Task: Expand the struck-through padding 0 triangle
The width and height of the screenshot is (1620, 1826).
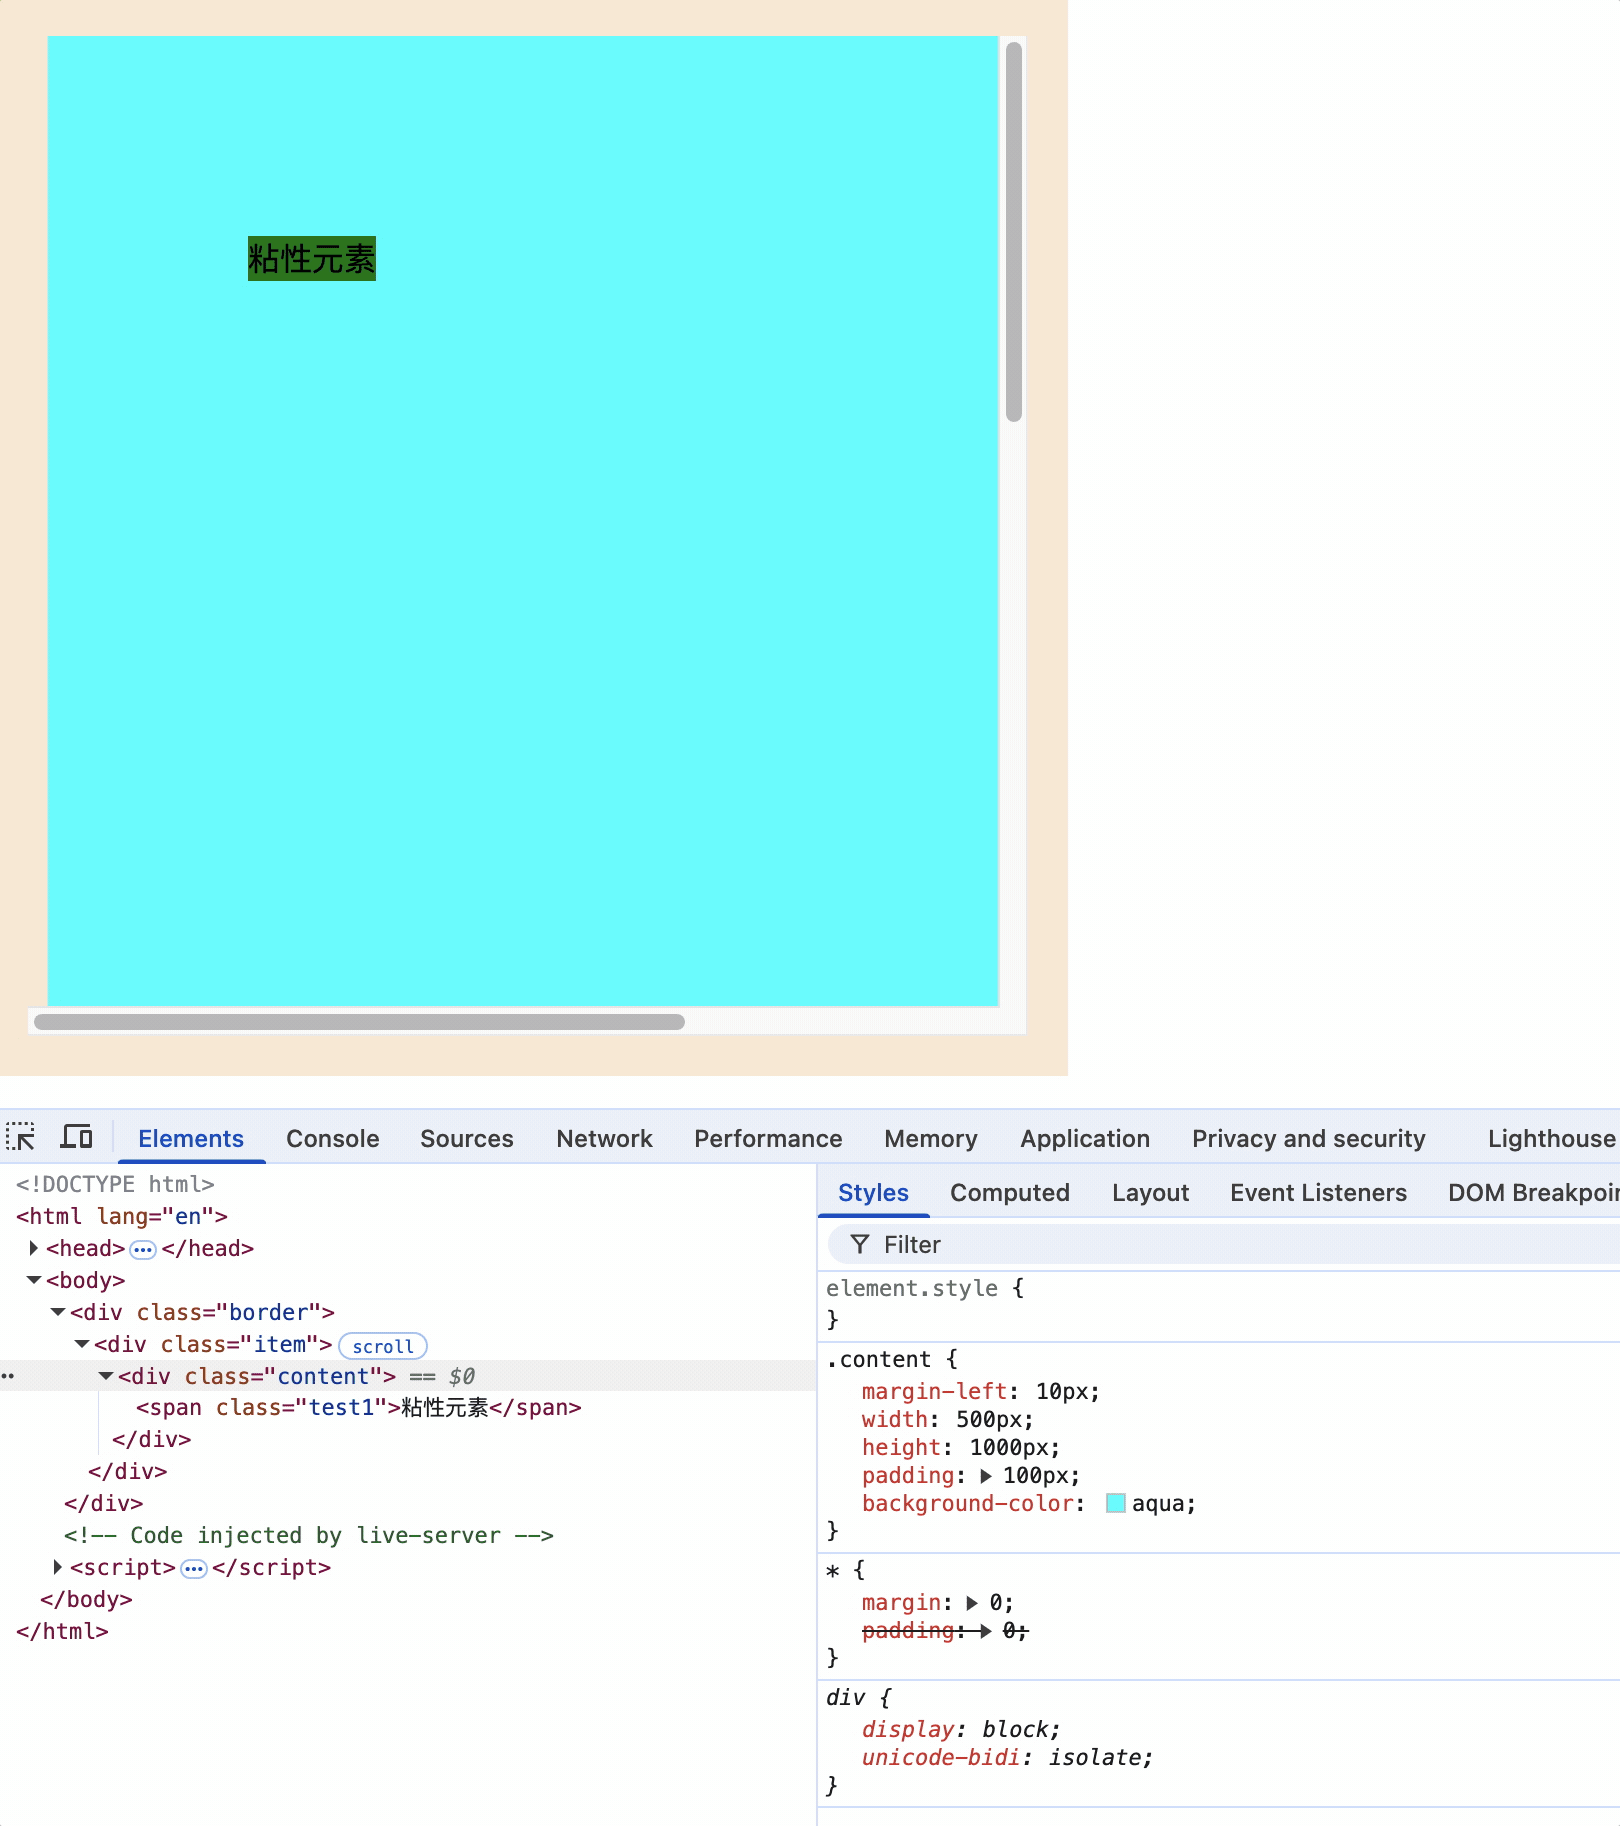Action: pos(985,1631)
